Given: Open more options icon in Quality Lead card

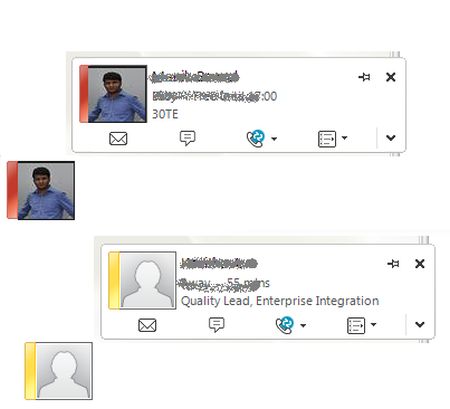Looking at the screenshot, I should tap(356, 325).
